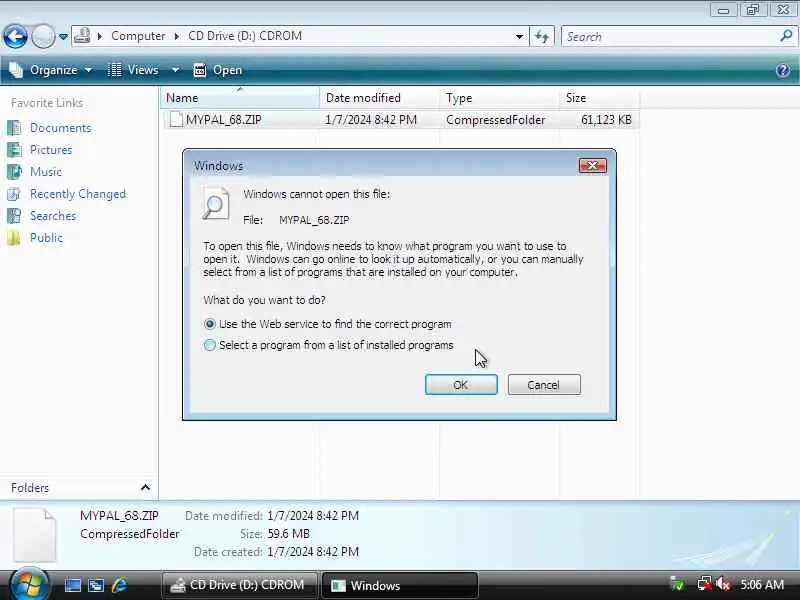Switch to CD Drive (D:) CDROM taskbar button
Viewport: 800px width, 600px height.
pos(240,585)
